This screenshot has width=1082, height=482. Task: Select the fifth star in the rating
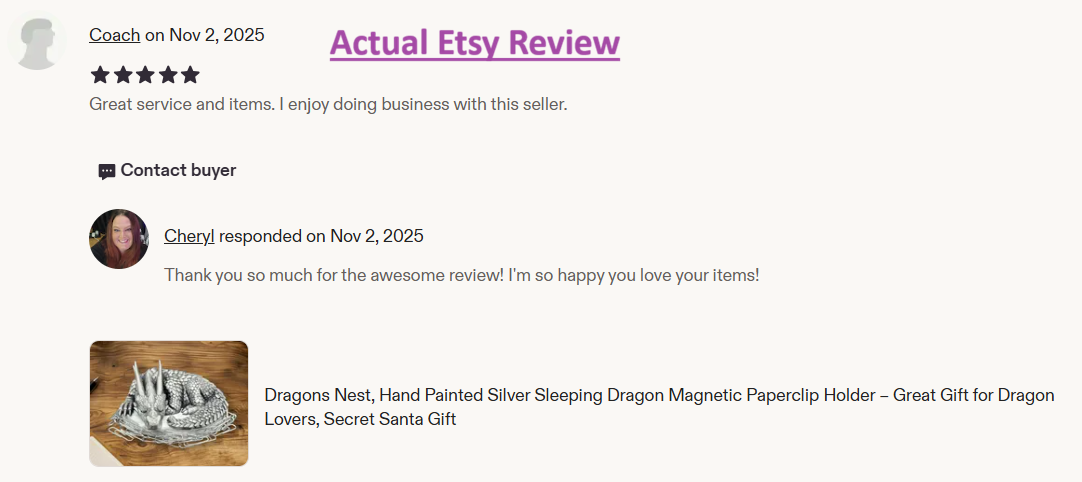click(x=190, y=75)
